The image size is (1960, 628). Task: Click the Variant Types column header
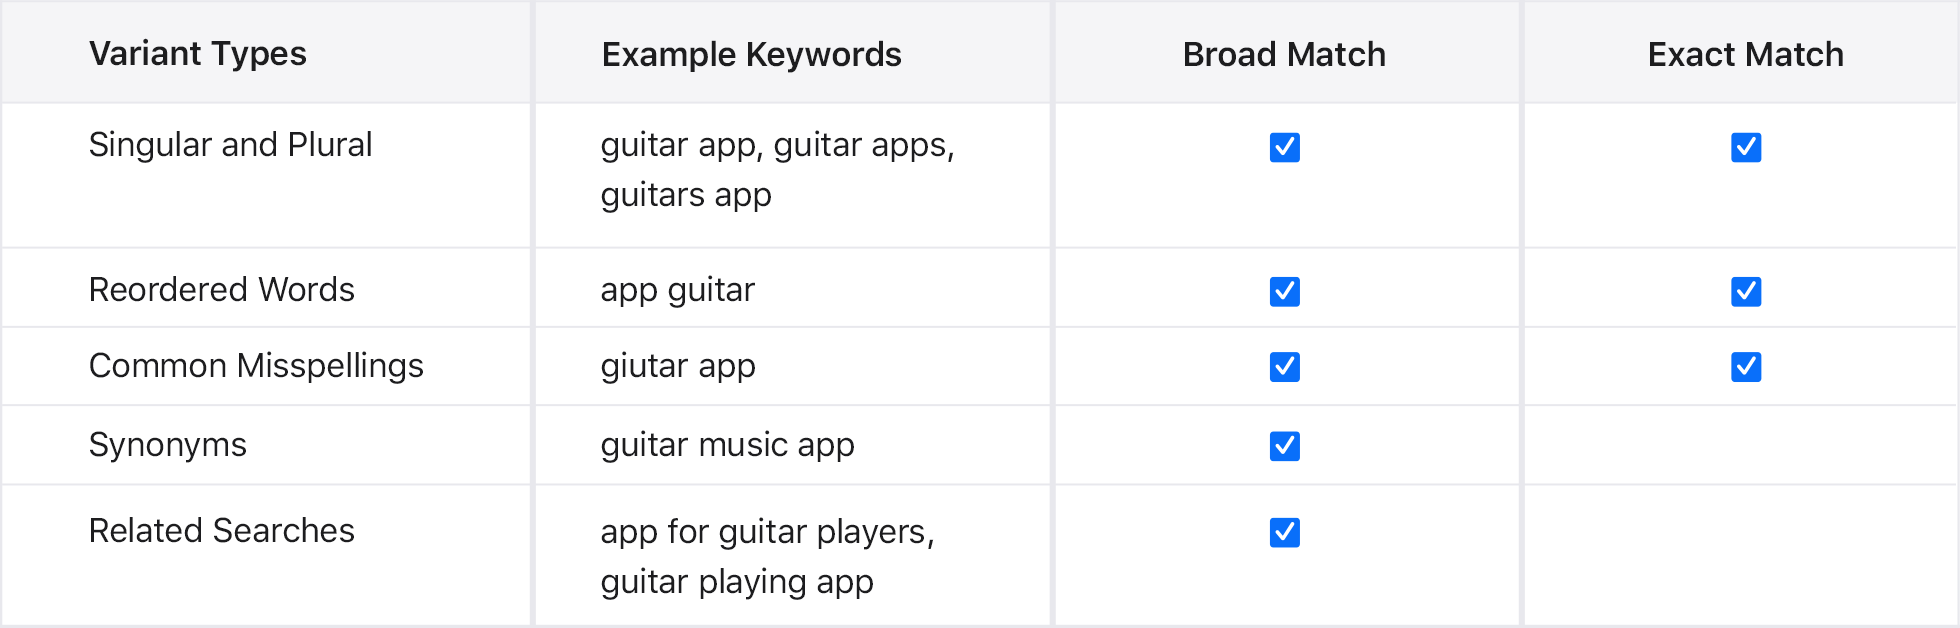198,54
